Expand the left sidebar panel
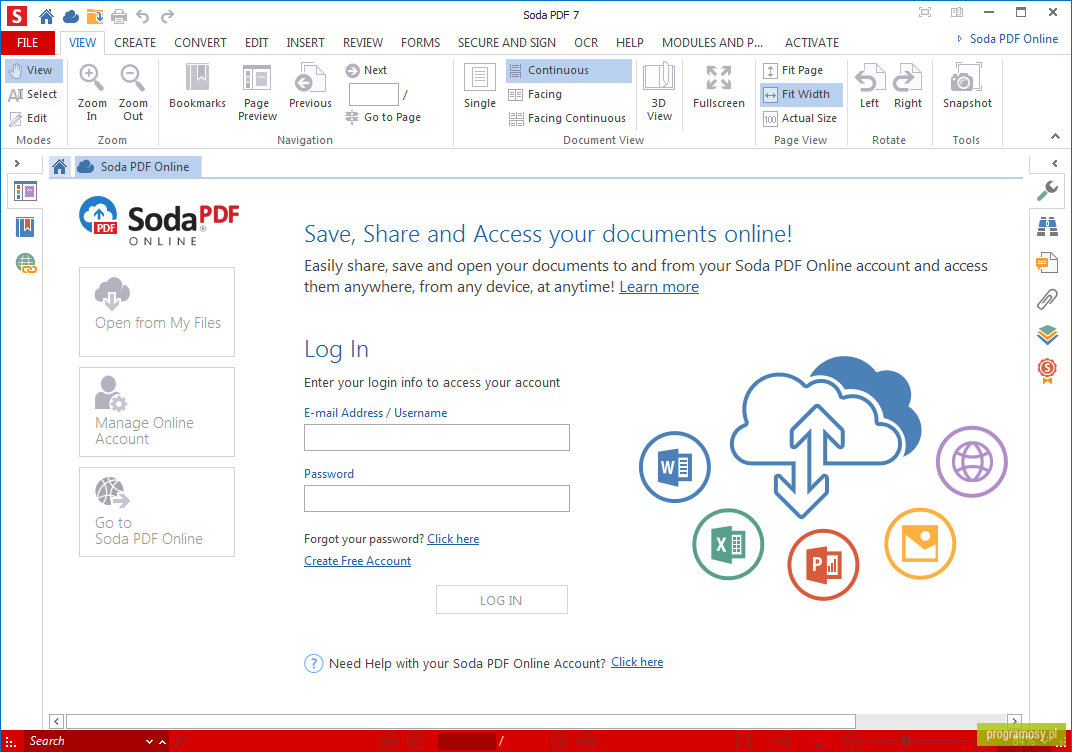The width and height of the screenshot is (1072, 752). pos(17,163)
